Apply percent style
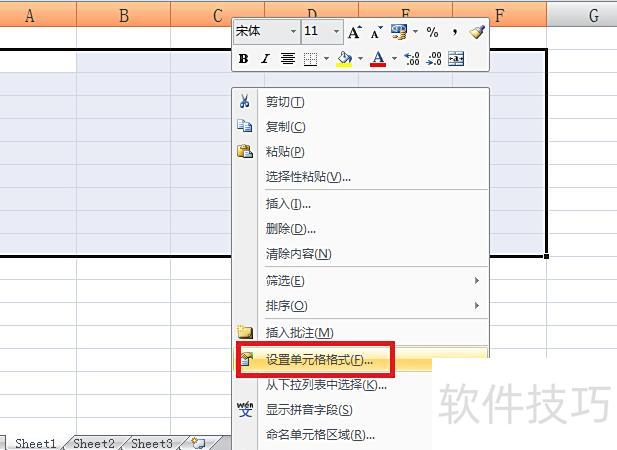Screen dimensions: 617x450 point(432,32)
